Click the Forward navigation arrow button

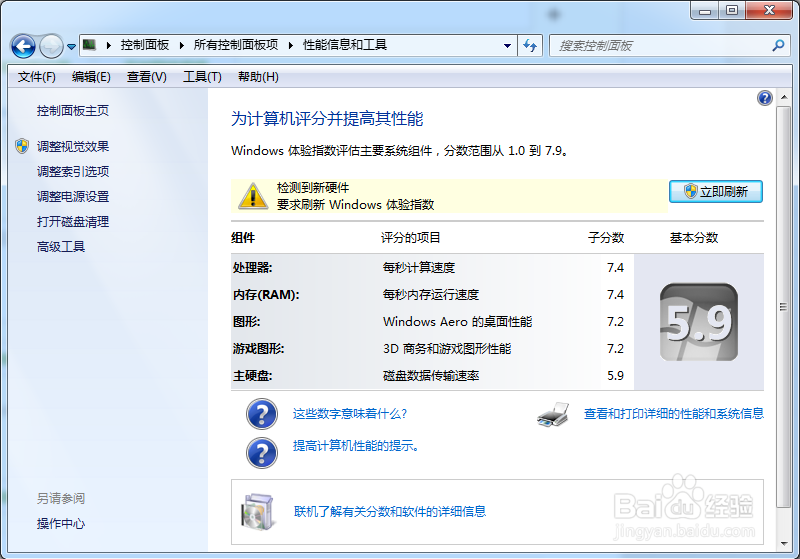(51, 46)
